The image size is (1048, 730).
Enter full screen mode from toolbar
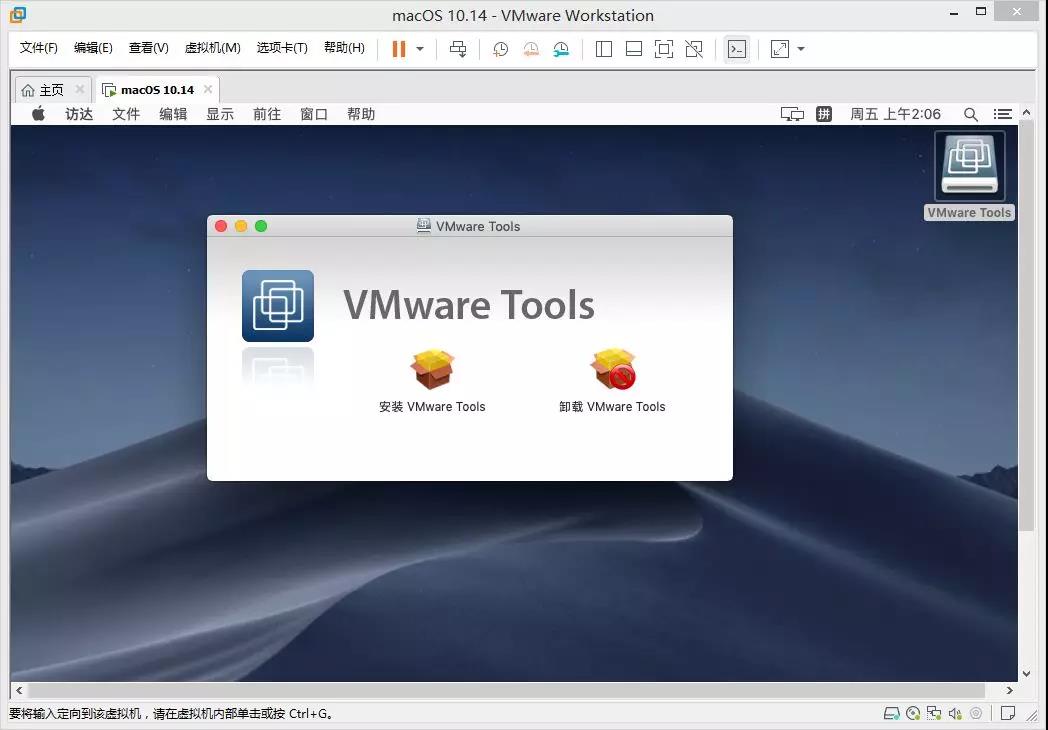663,49
